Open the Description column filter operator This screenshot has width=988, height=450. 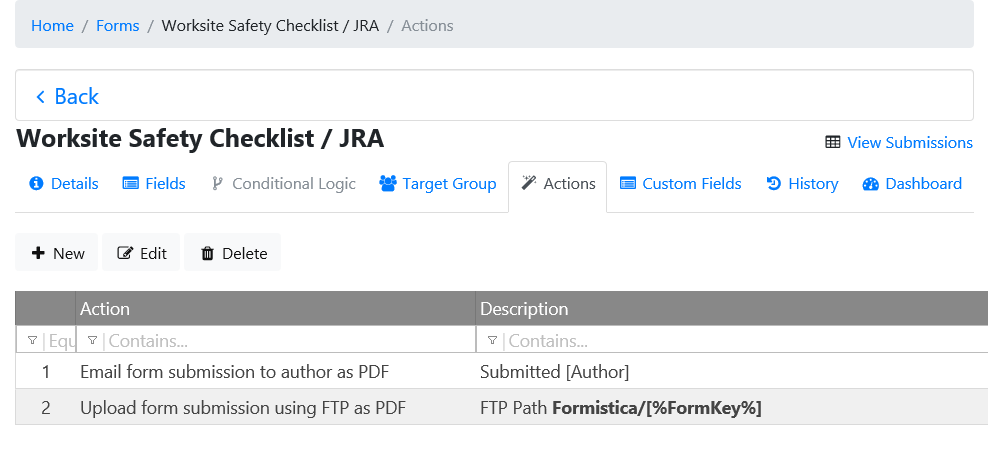pos(492,341)
